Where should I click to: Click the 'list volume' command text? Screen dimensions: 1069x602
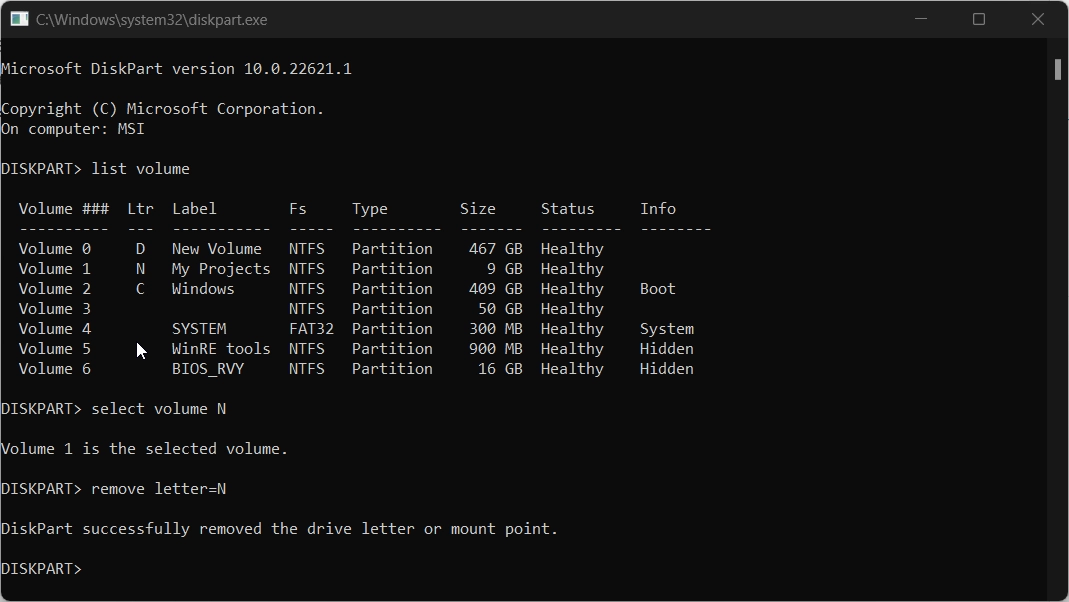click(x=140, y=169)
